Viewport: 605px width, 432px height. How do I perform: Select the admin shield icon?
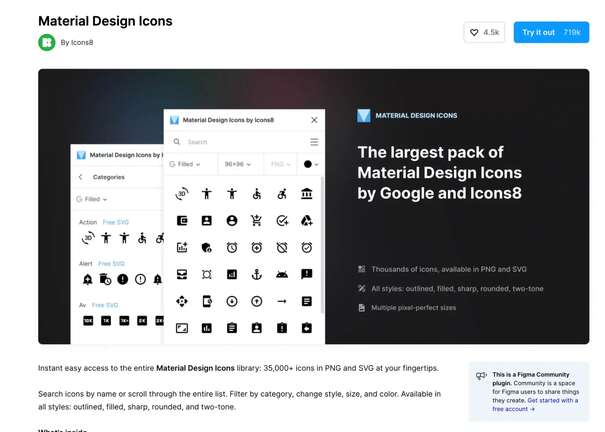206,247
